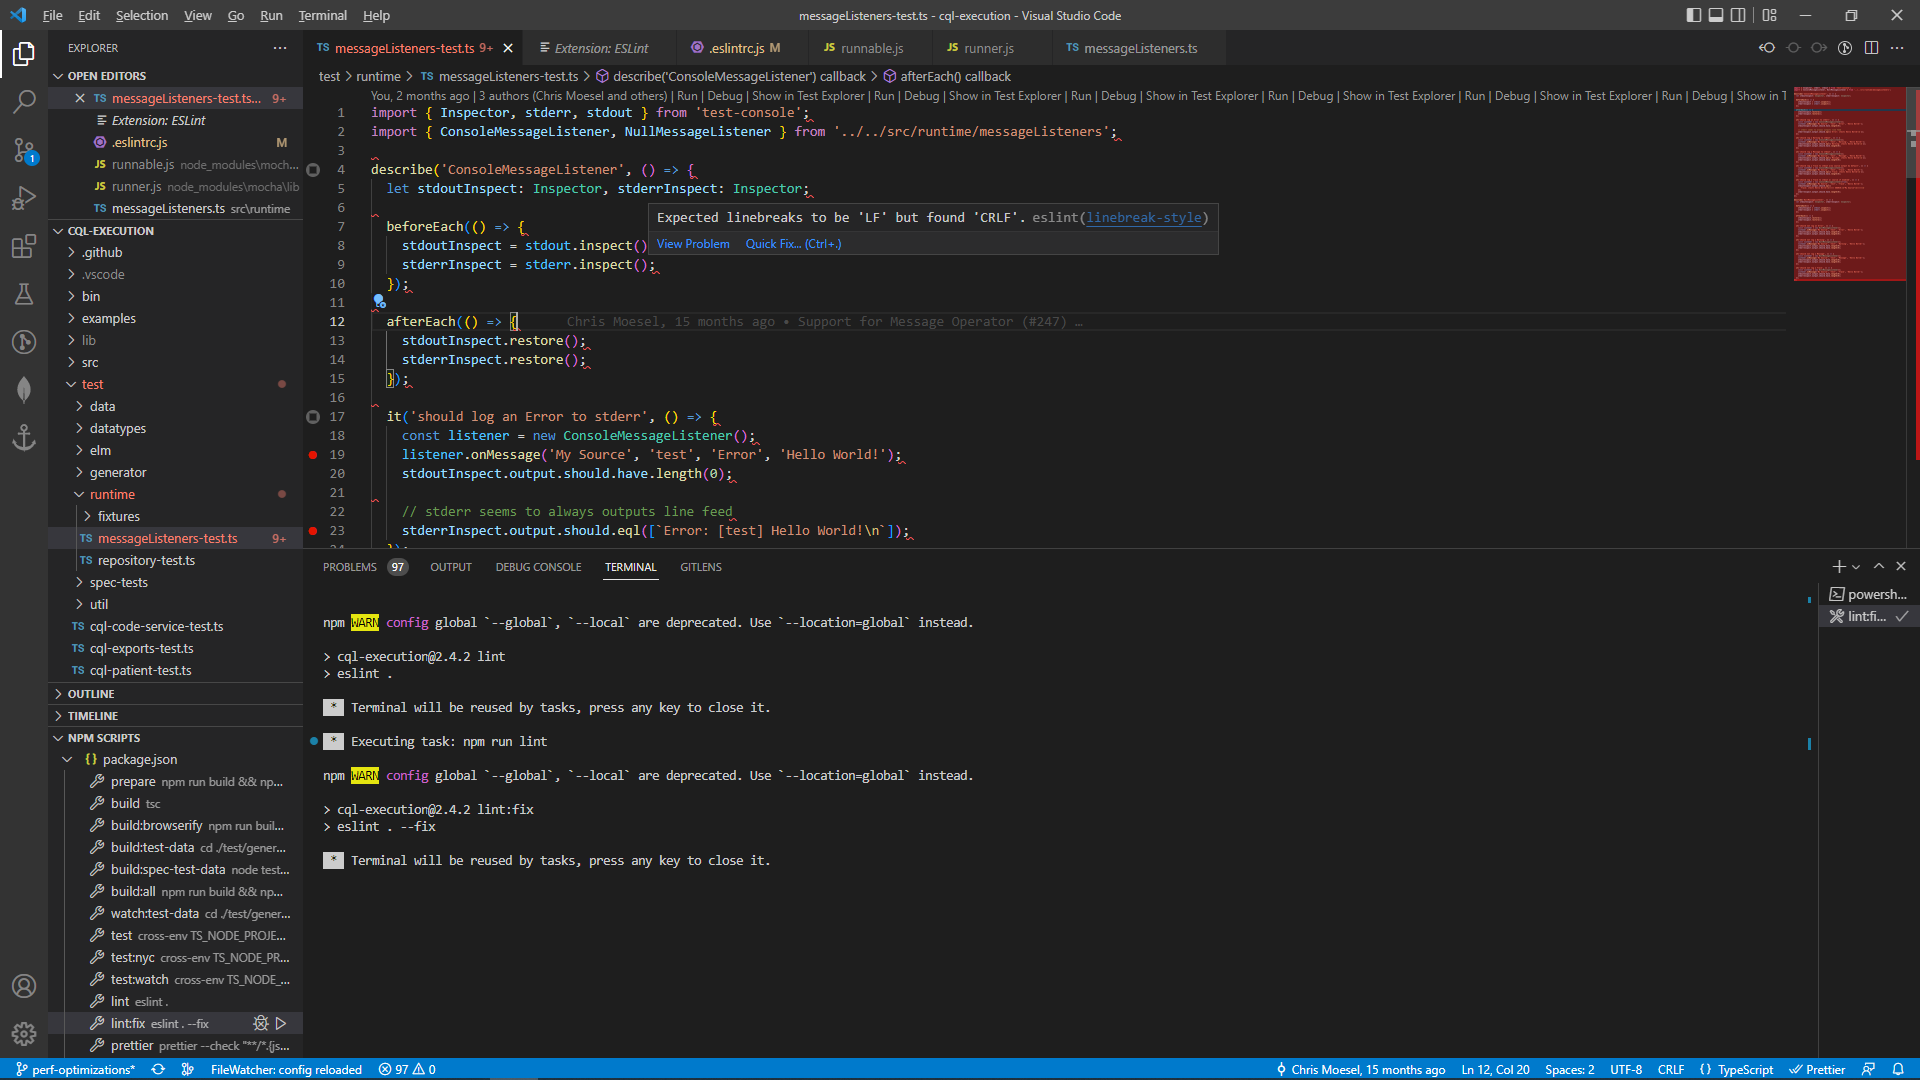Click the test status circle on line 4
1920x1080 pixels.
pos(313,170)
